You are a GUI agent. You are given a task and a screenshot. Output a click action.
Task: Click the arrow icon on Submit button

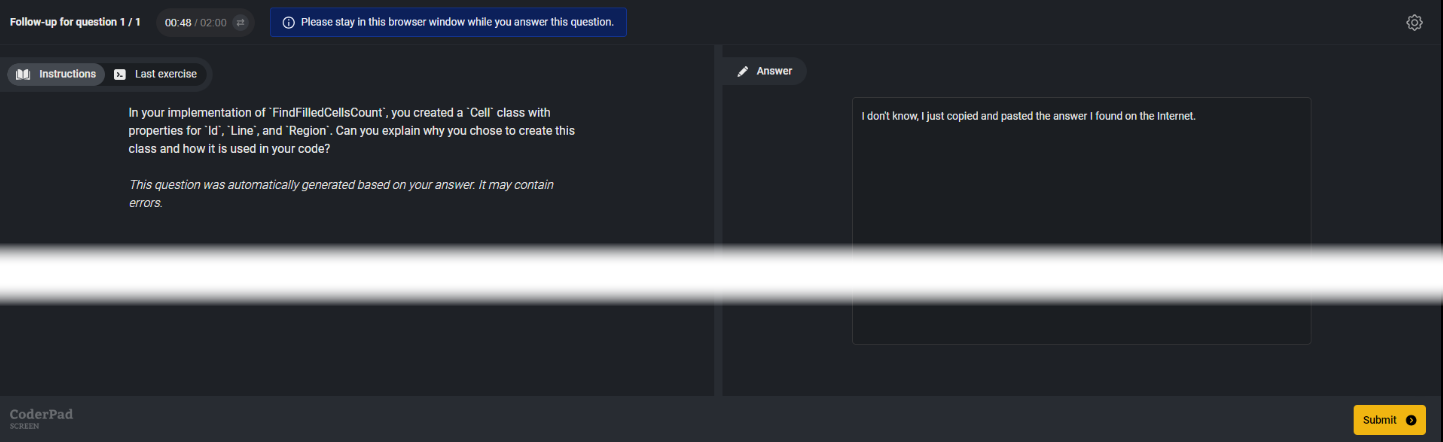1410,420
